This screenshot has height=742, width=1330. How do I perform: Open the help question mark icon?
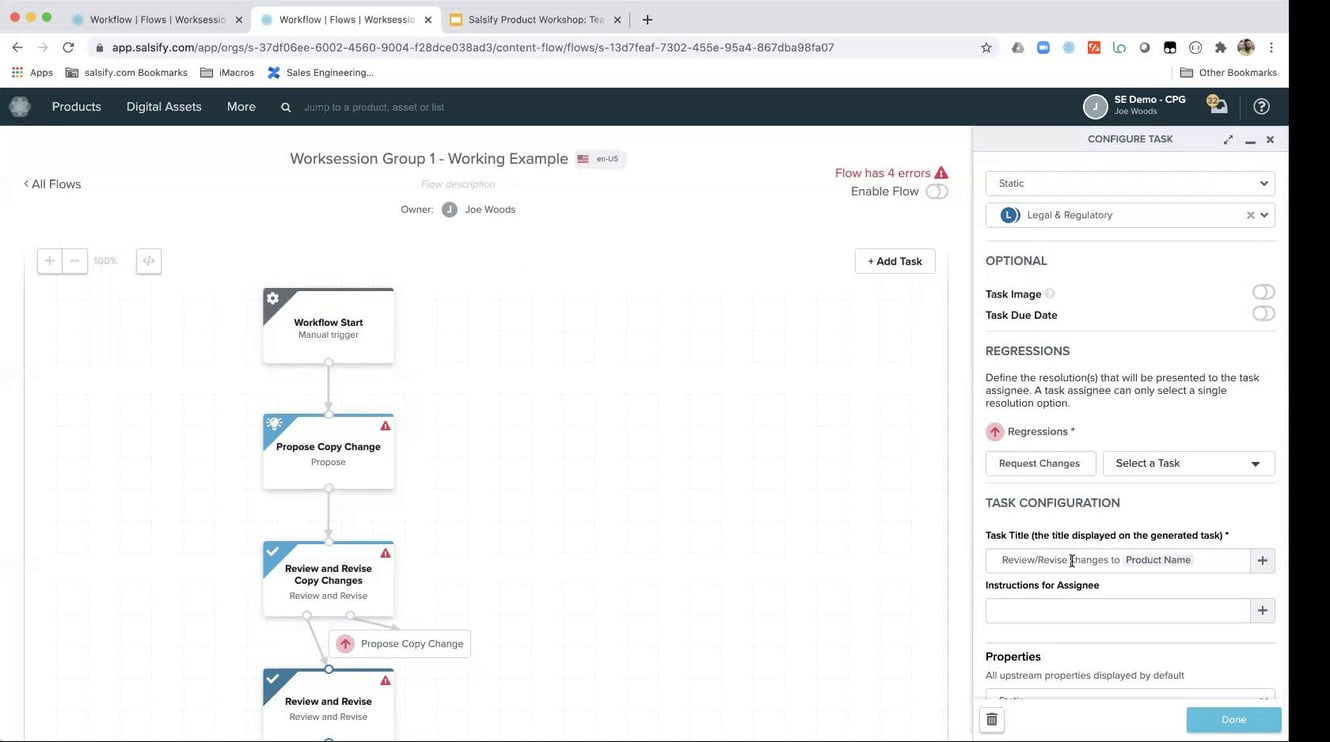click(1261, 106)
